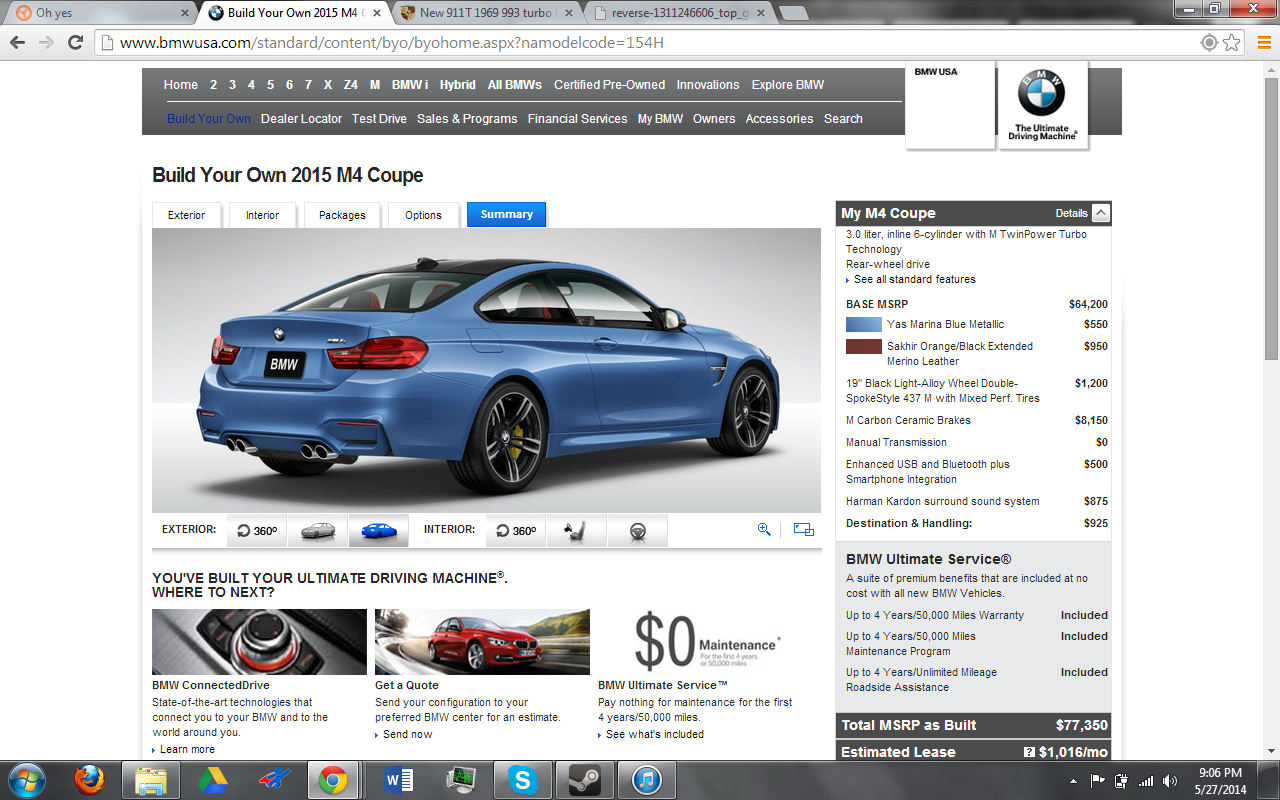Click the BMW roundel logo
Viewport: 1280px width, 800px height.
click(1042, 94)
